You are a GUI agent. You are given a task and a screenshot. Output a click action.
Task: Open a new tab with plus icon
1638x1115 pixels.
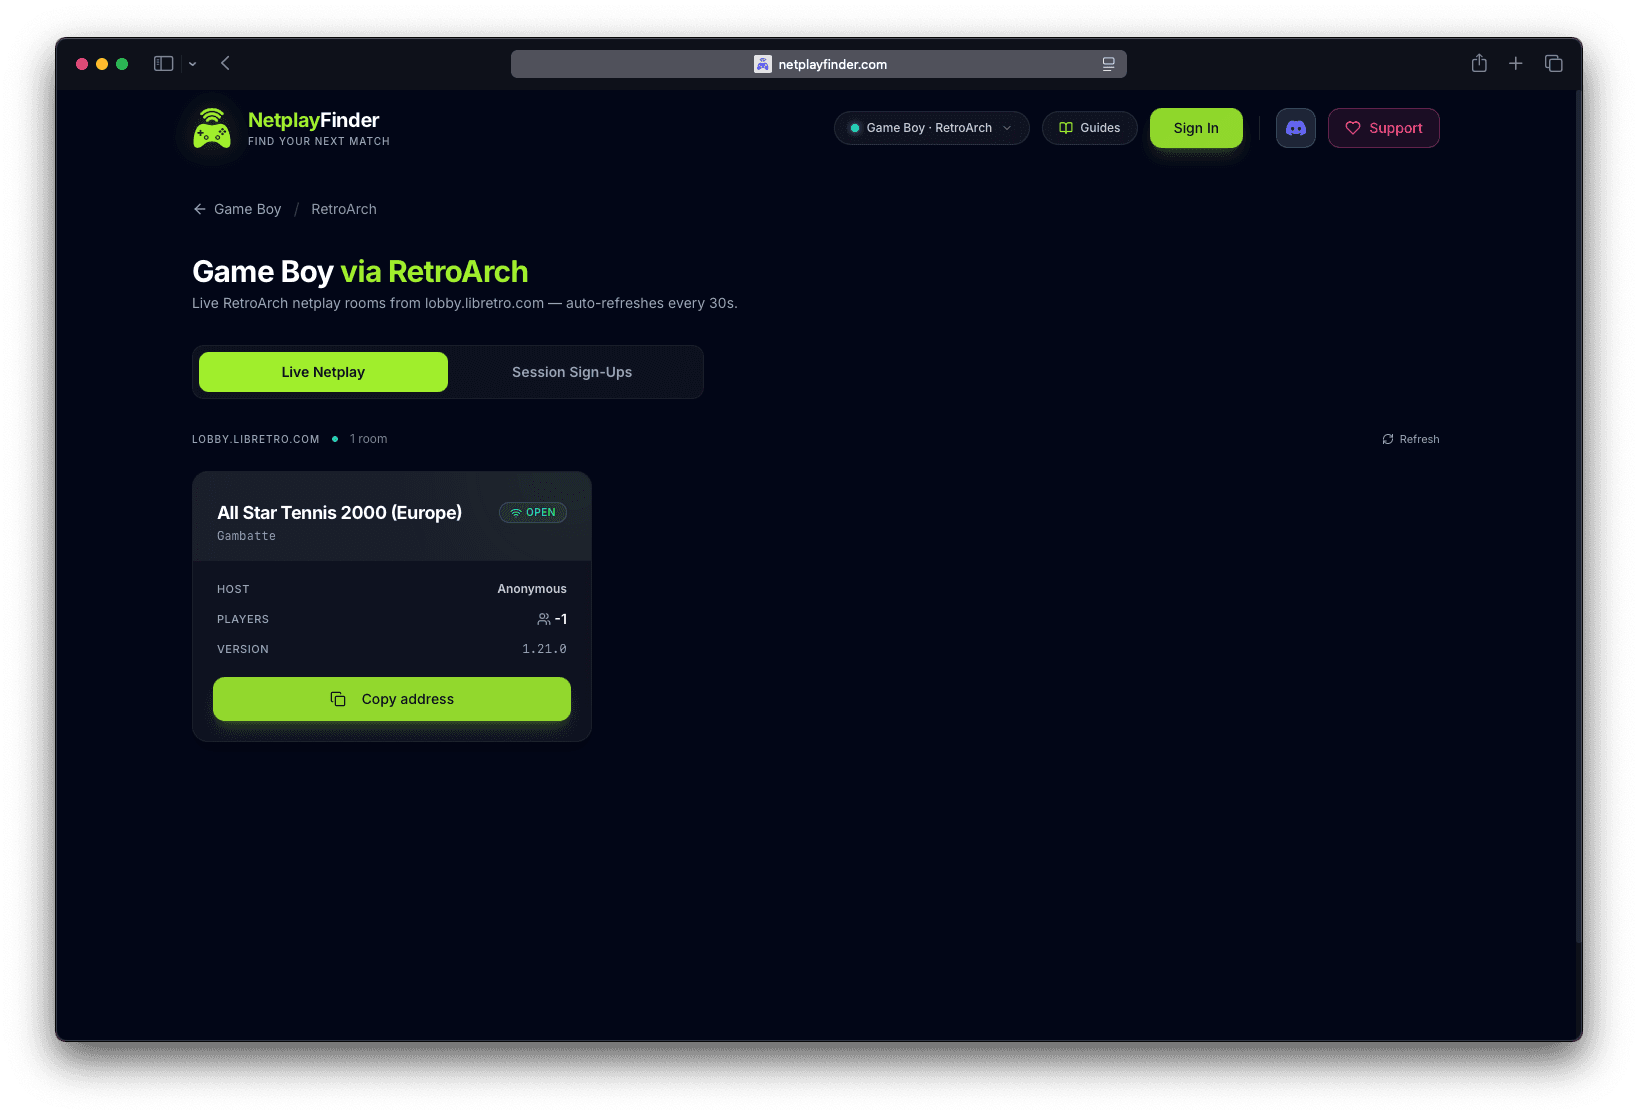click(x=1516, y=63)
